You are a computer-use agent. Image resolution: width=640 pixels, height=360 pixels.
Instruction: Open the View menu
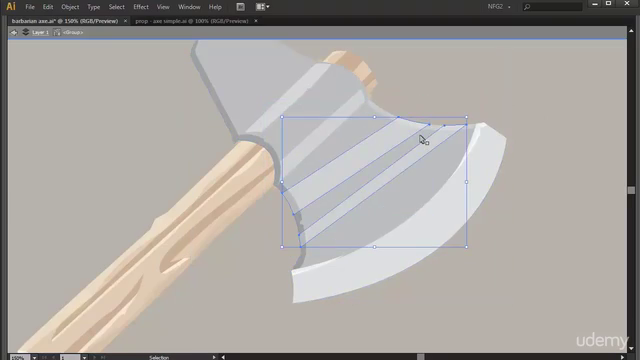[163, 7]
